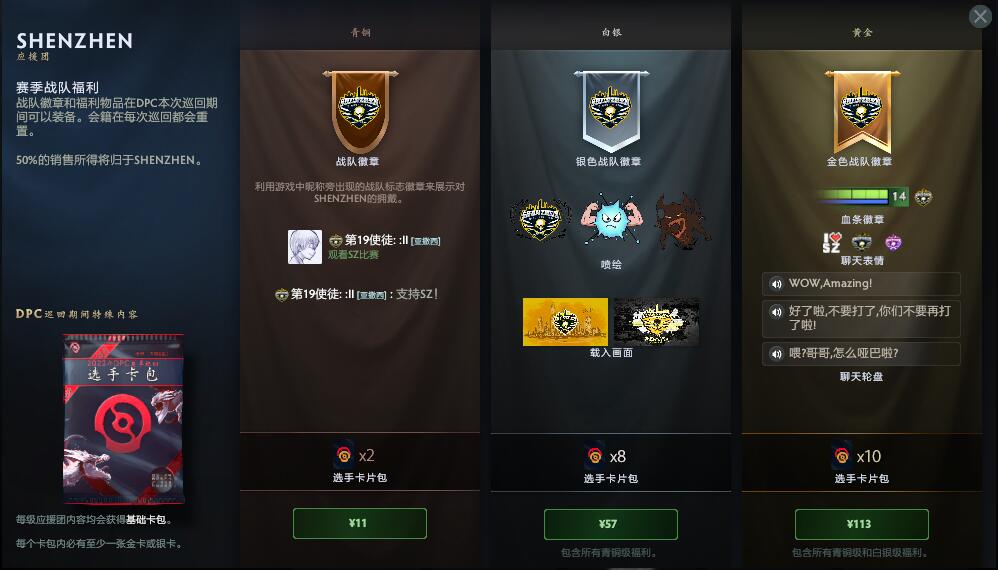
Task: Click the gold team badge banner
Action: (862, 111)
